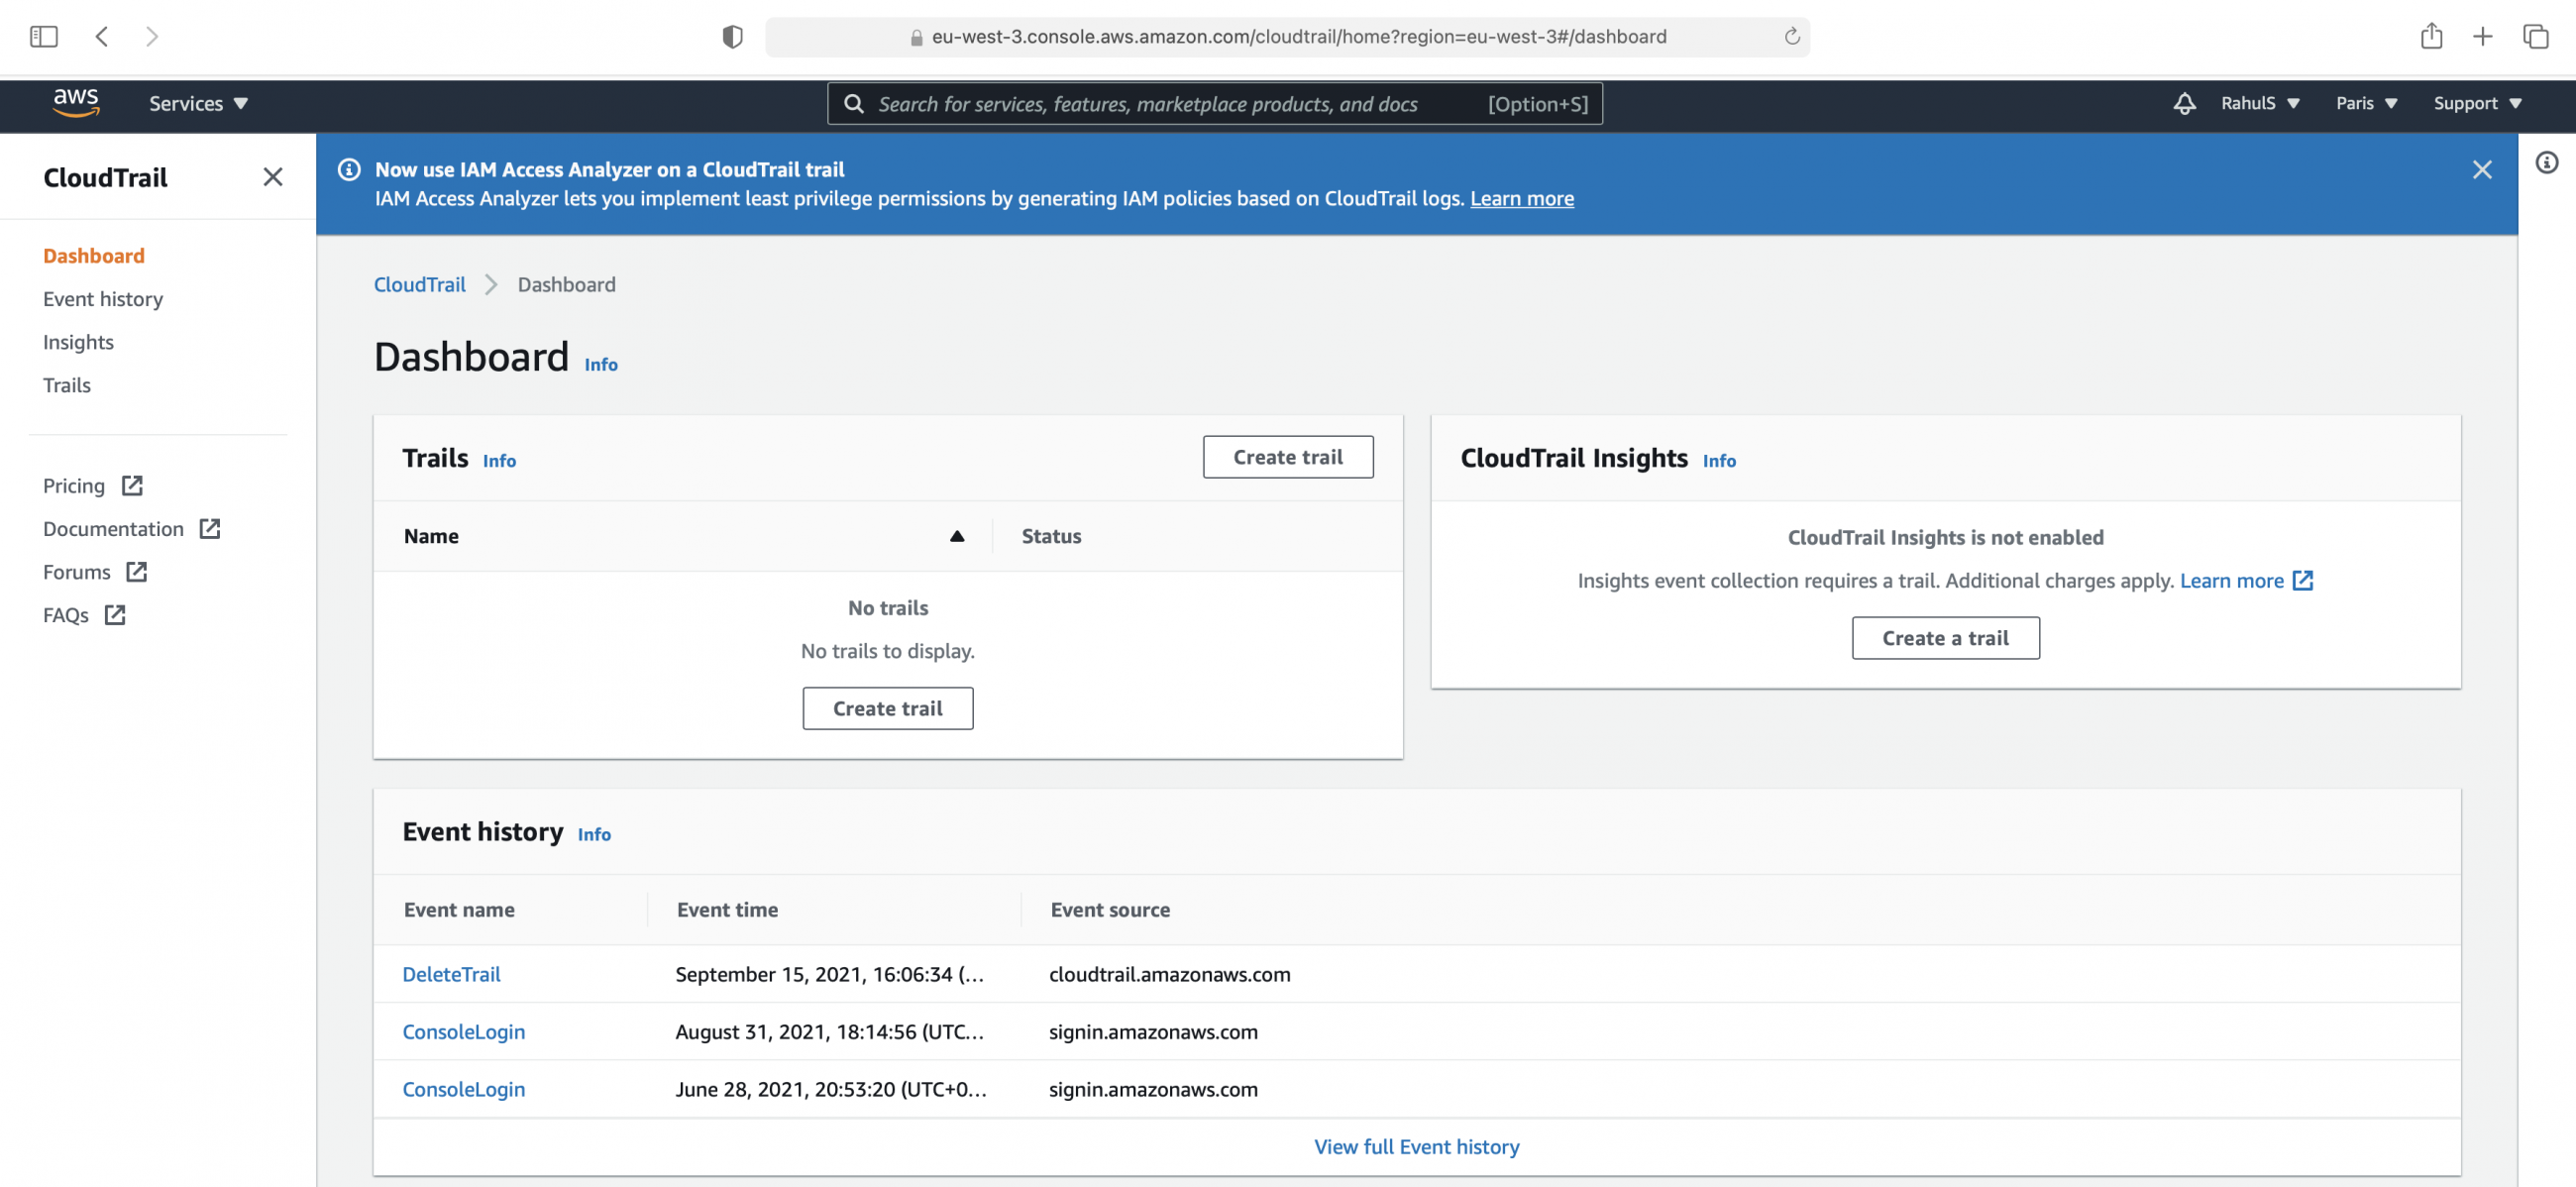
Task: Click the FAQs external link icon
Action: (113, 615)
